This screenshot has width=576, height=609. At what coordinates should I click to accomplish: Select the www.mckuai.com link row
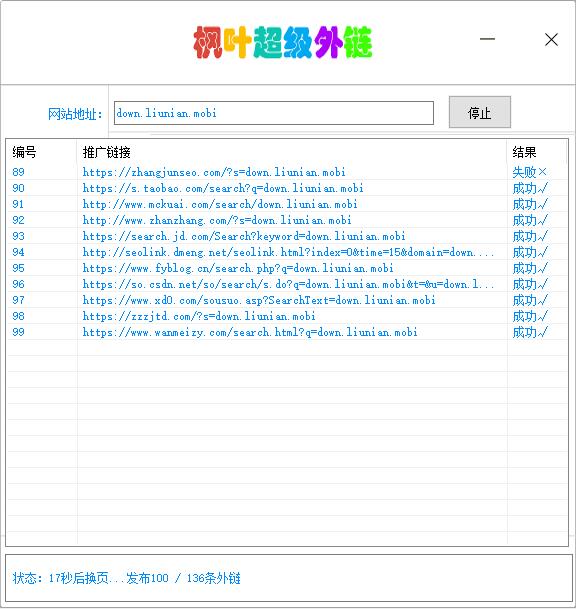pos(287,204)
